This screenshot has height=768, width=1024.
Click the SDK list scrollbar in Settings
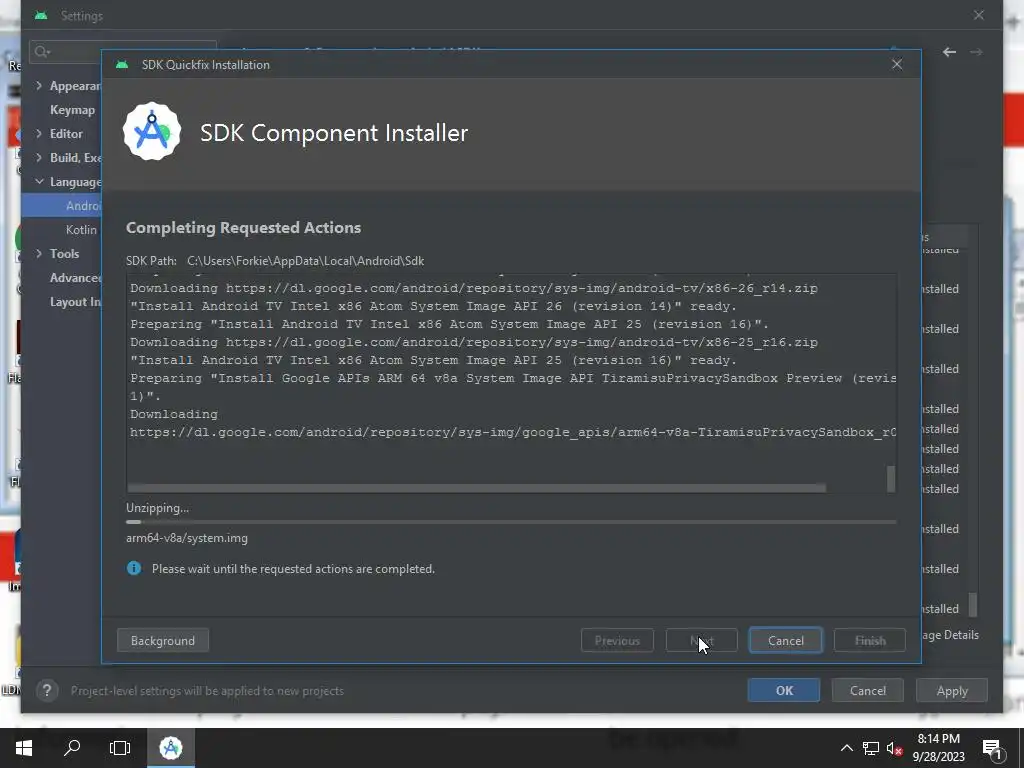pos(972,604)
